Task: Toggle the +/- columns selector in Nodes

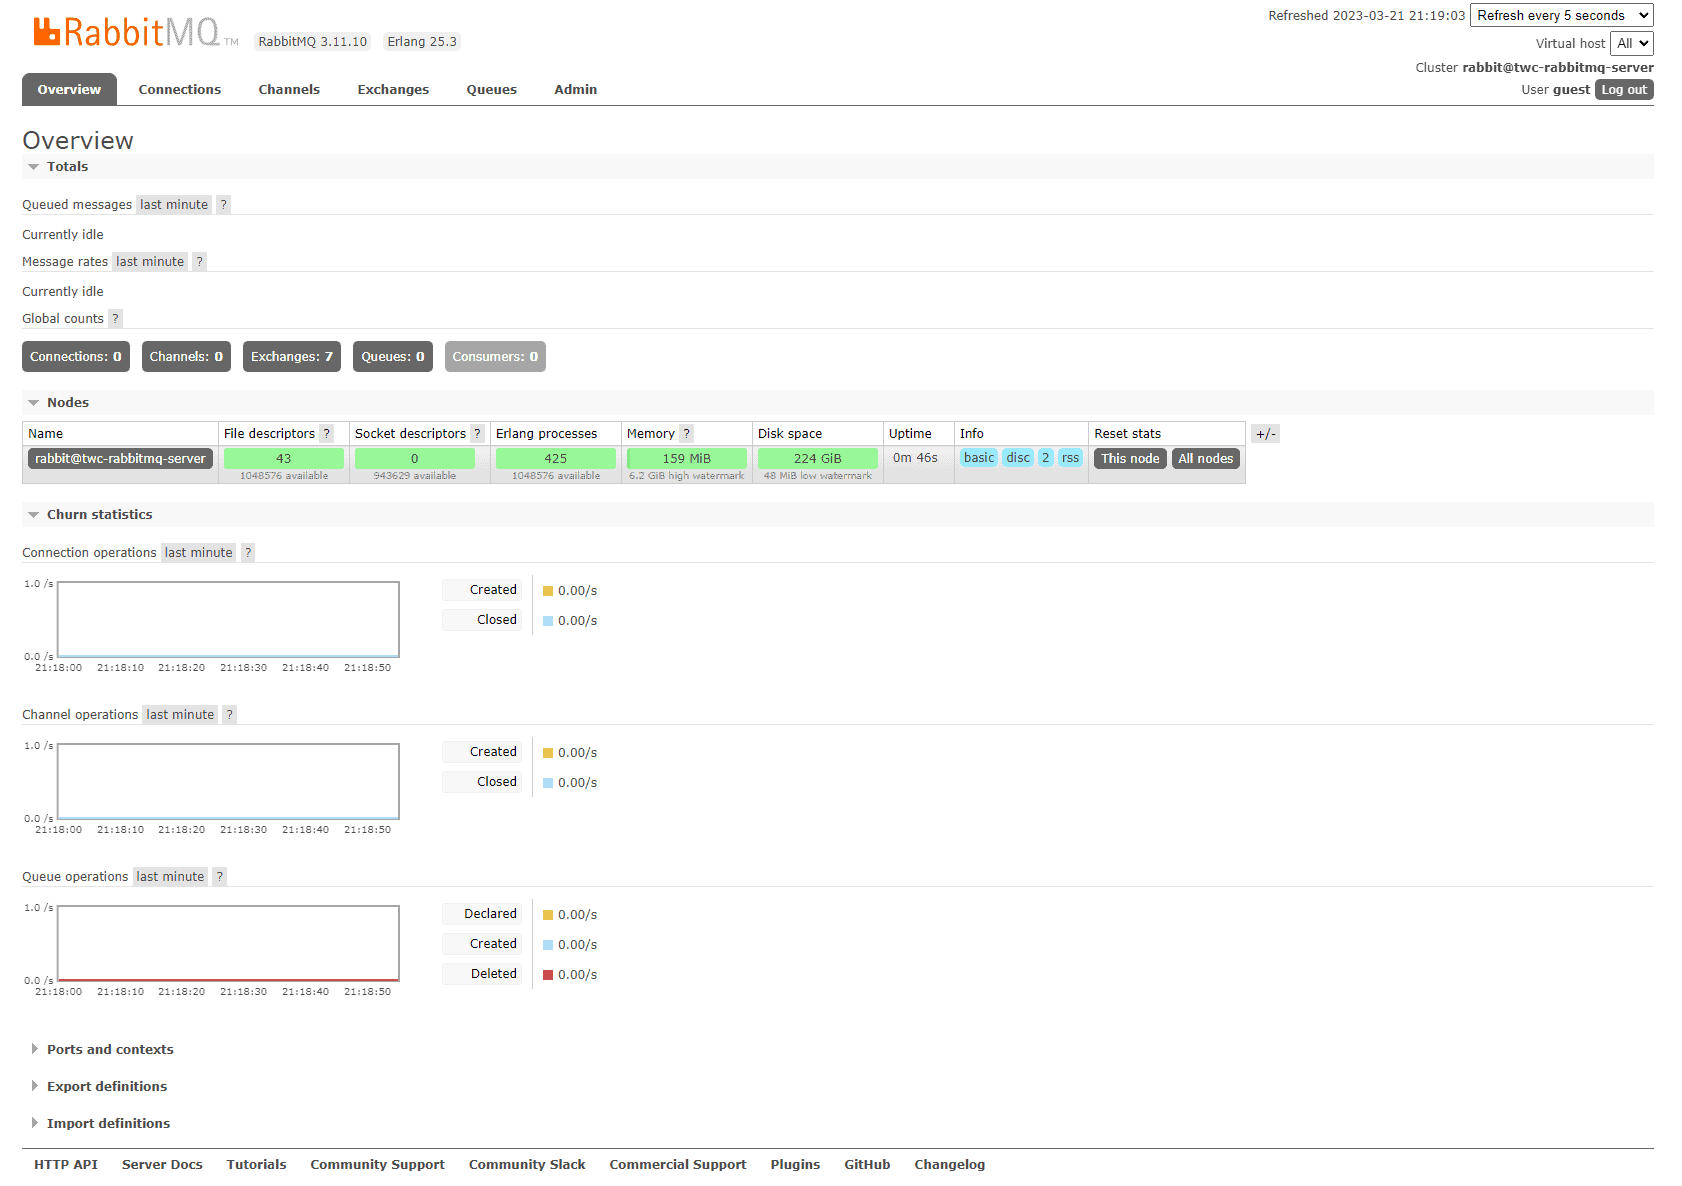Action: [1265, 433]
